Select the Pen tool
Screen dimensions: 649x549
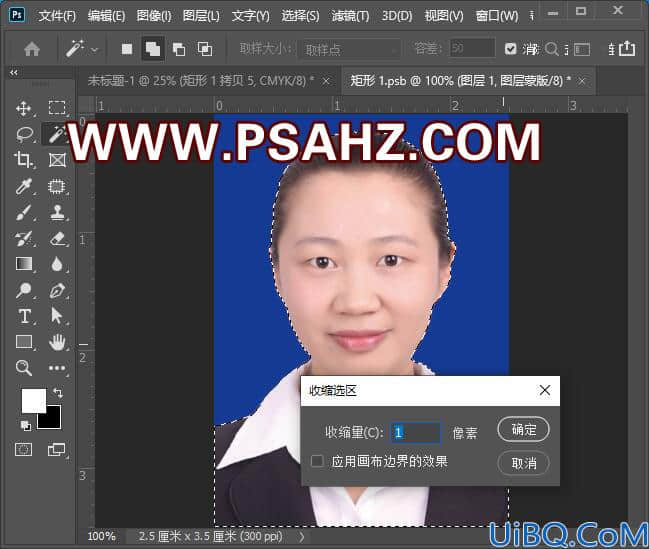57,291
